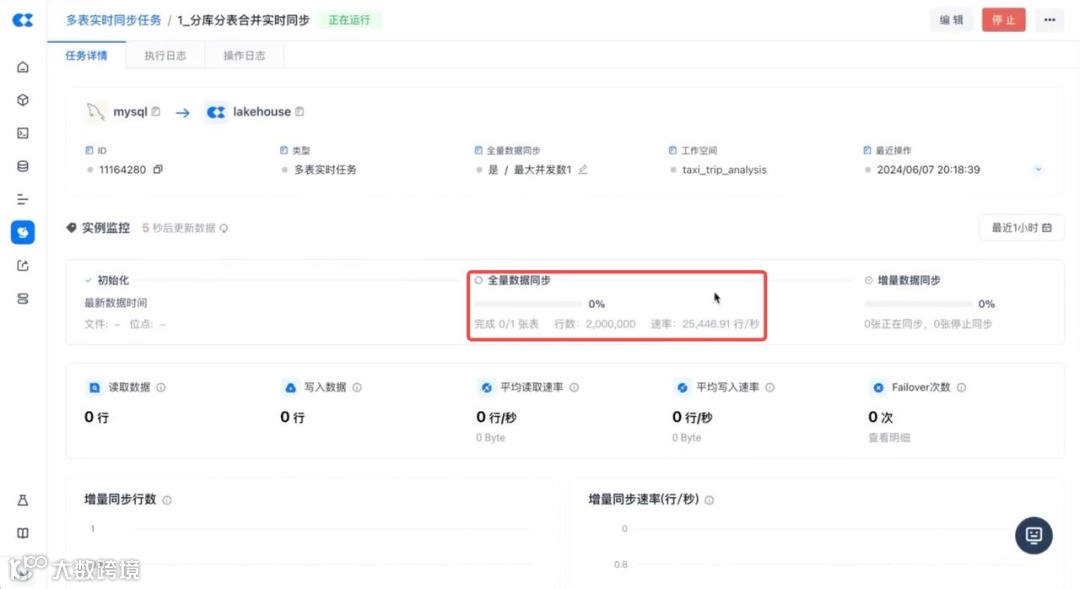The width and height of the screenshot is (1080, 589).
Task: Open the export share icon in sidebar
Action: click(23, 265)
